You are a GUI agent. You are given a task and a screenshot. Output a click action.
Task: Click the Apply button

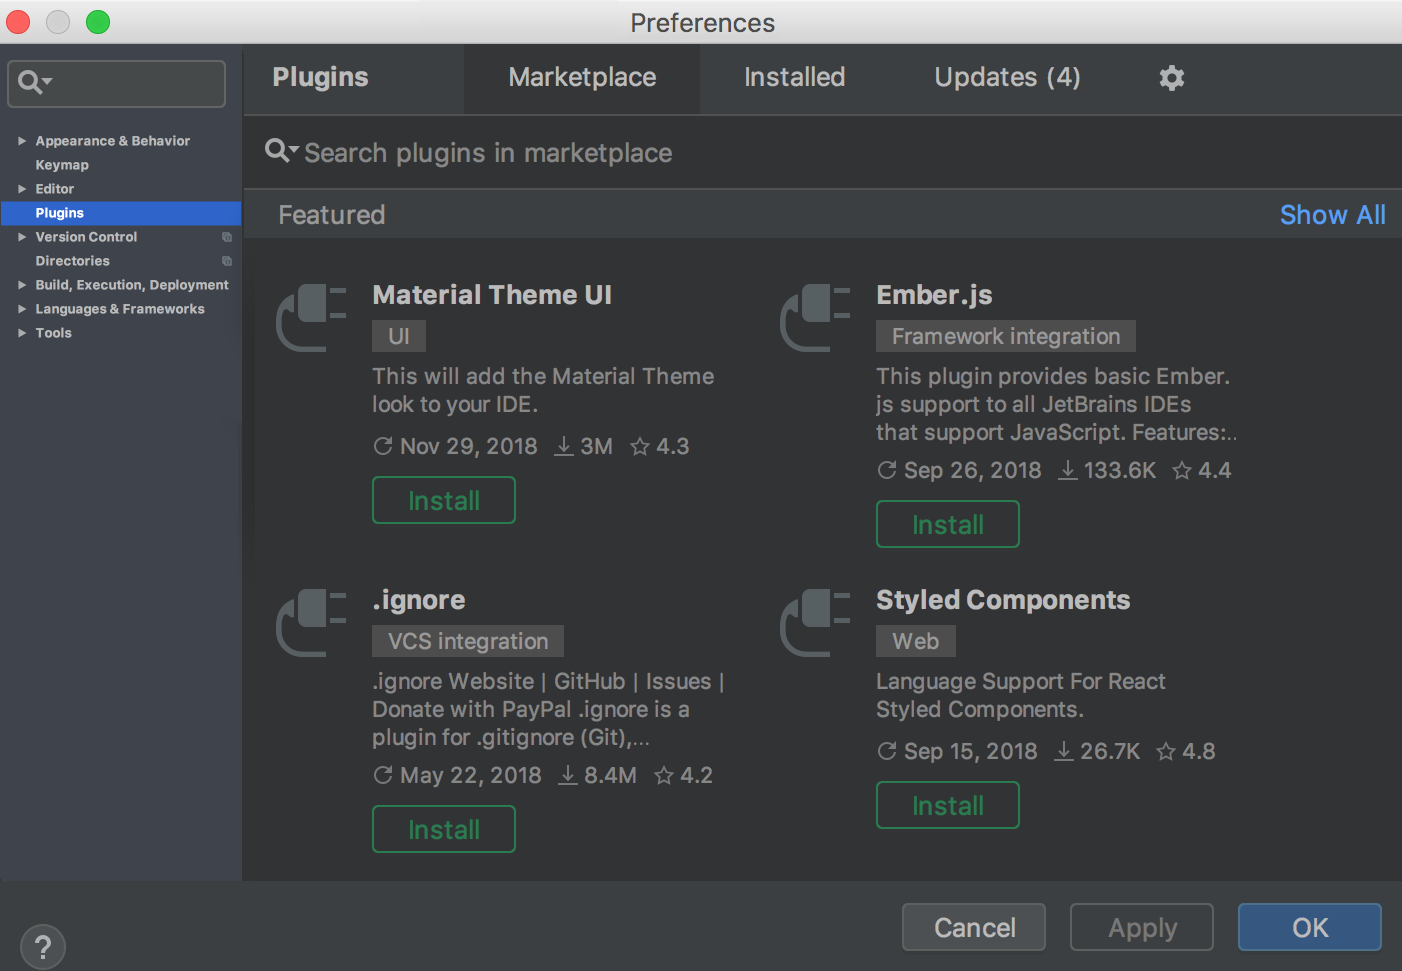1142,927
